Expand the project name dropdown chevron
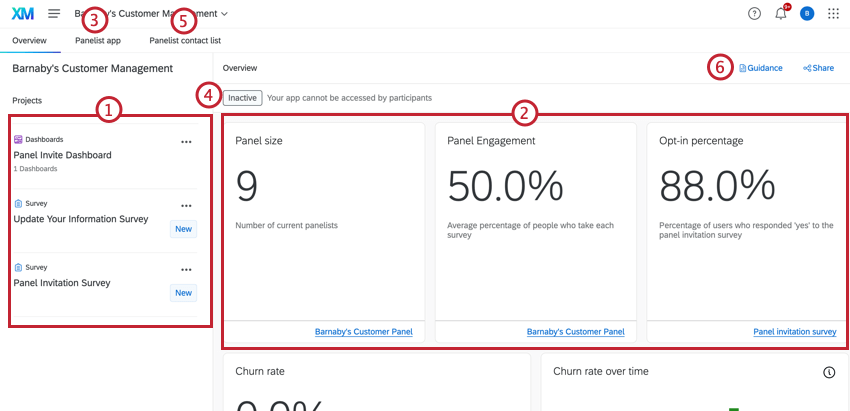This screenshot has height=411, width=850. (224, 14)
